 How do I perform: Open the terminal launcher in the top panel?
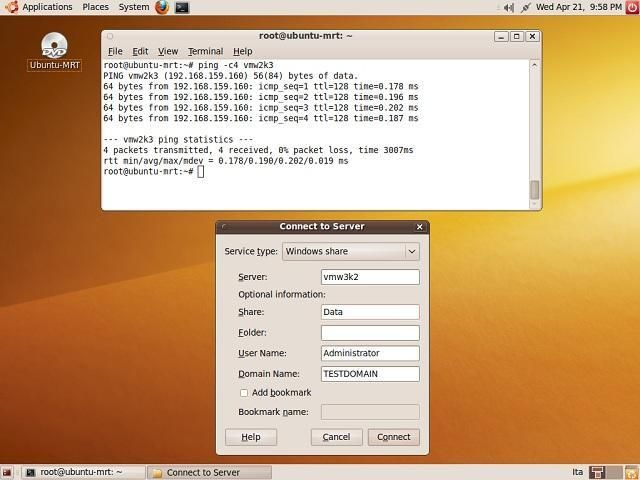click(x=182, y=7)
